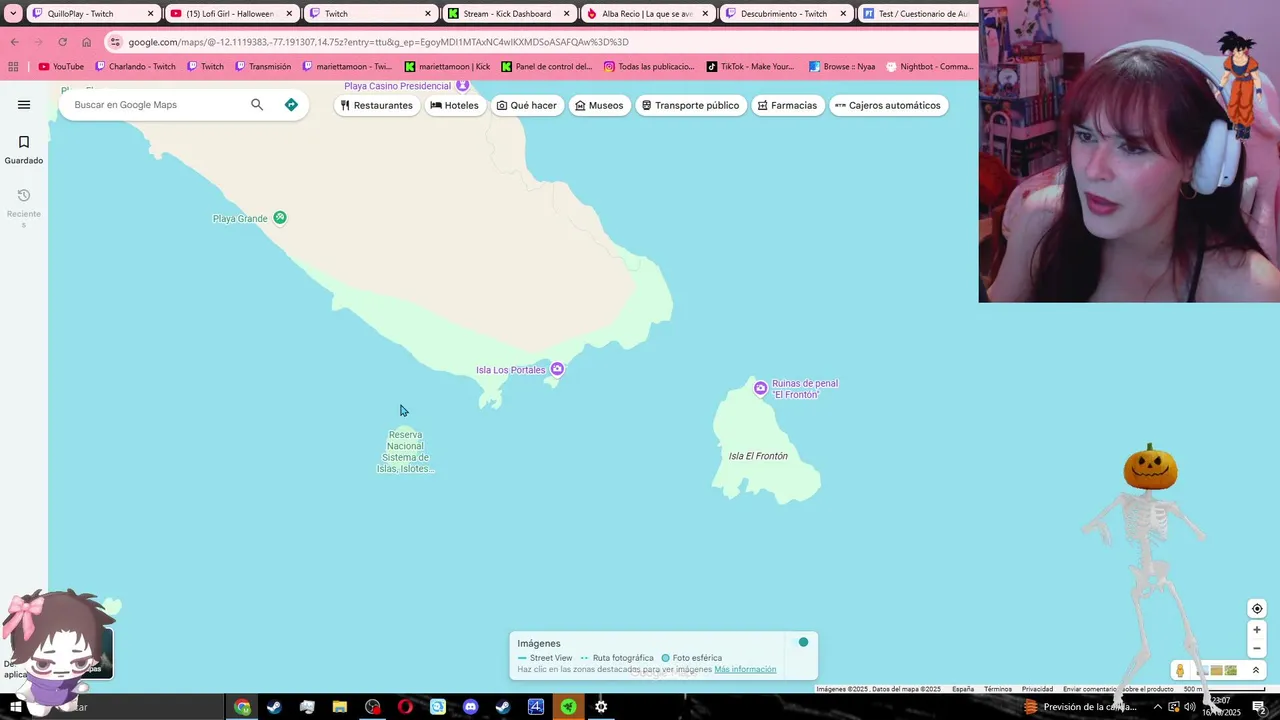
Task: Open the Chrome apps grid in bookmarks bar
Action: click(x=13, y=67)
